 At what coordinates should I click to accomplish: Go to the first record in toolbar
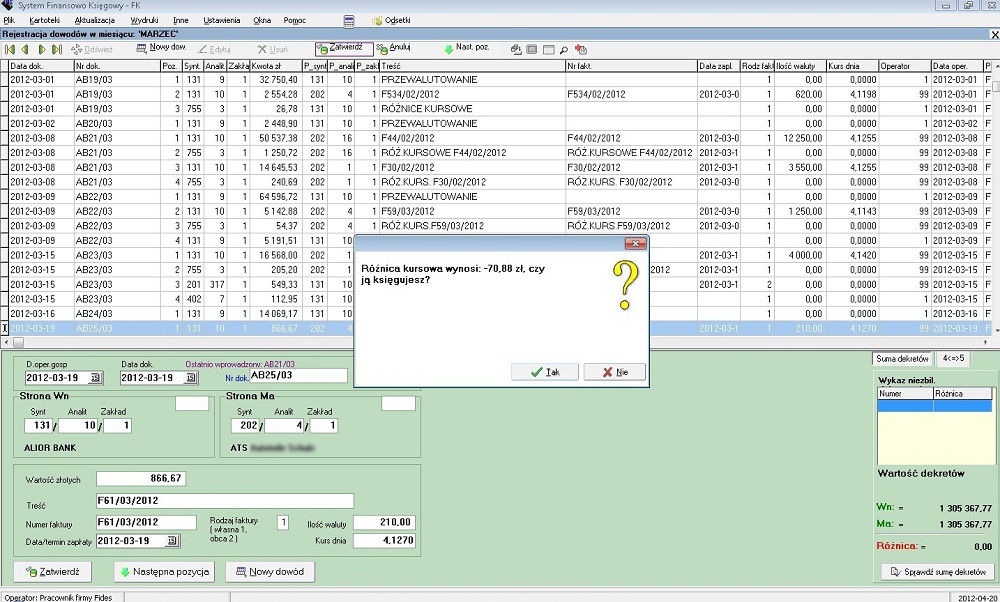point(10,49)
